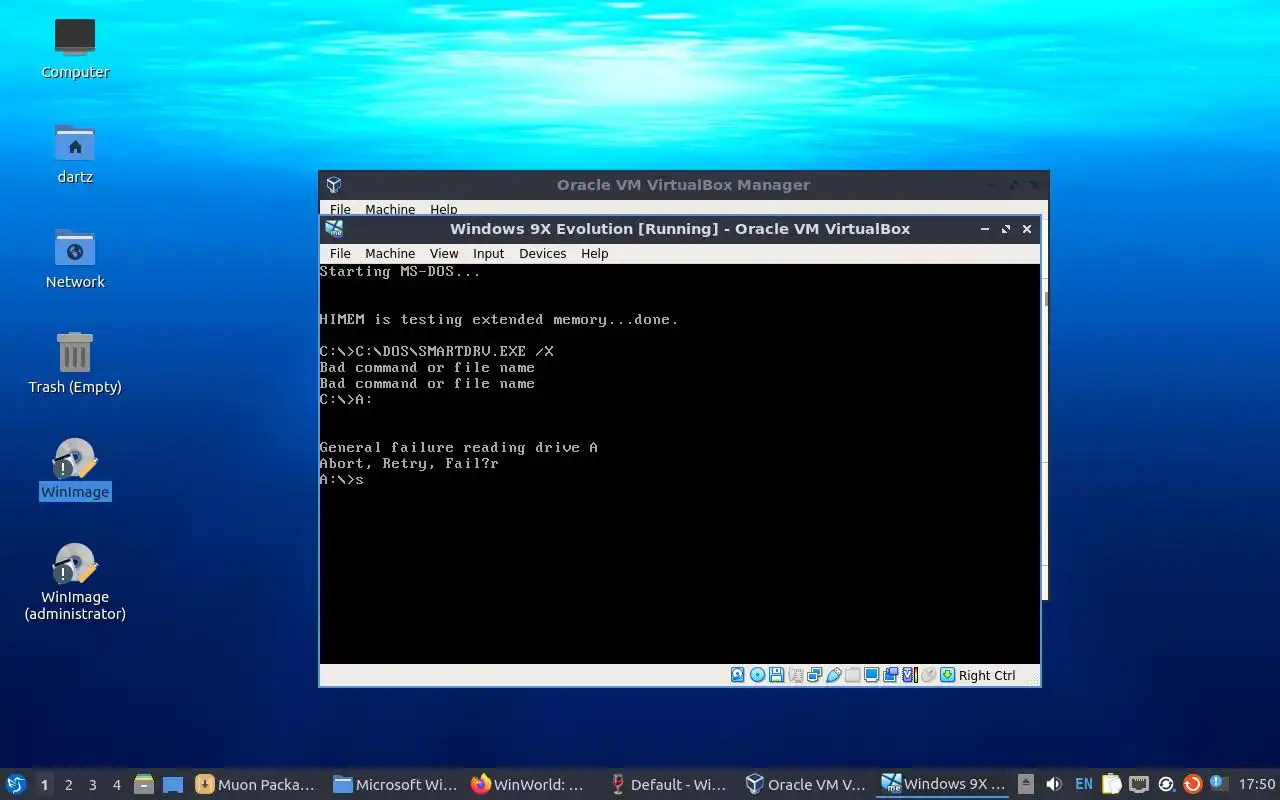Switch to virtual desktop 3
The height and width of the screenshot is (800, 1280).
(92, 785)
